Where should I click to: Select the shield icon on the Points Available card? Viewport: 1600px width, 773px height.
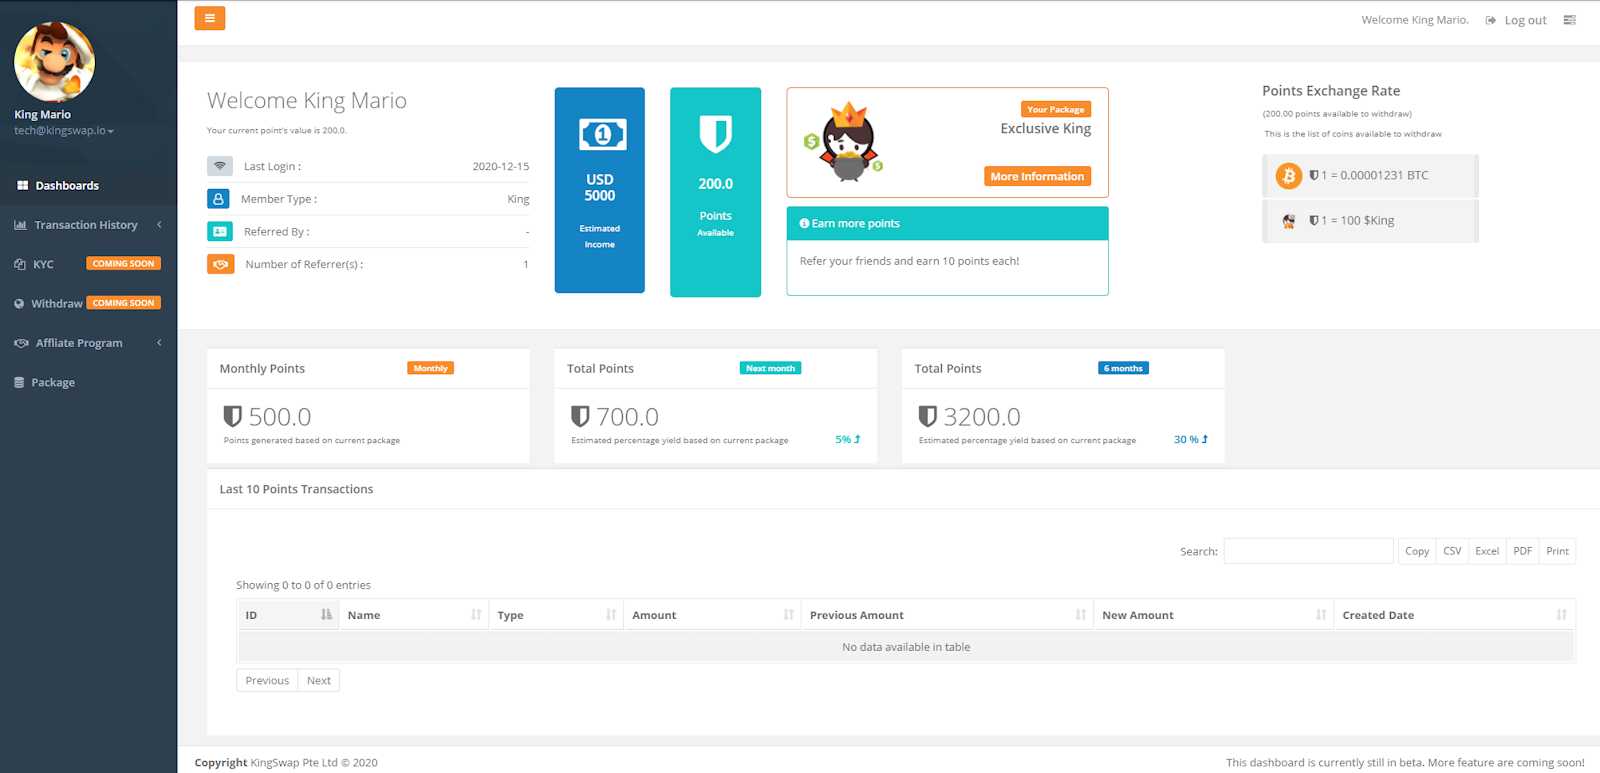[x=715, y=133]
